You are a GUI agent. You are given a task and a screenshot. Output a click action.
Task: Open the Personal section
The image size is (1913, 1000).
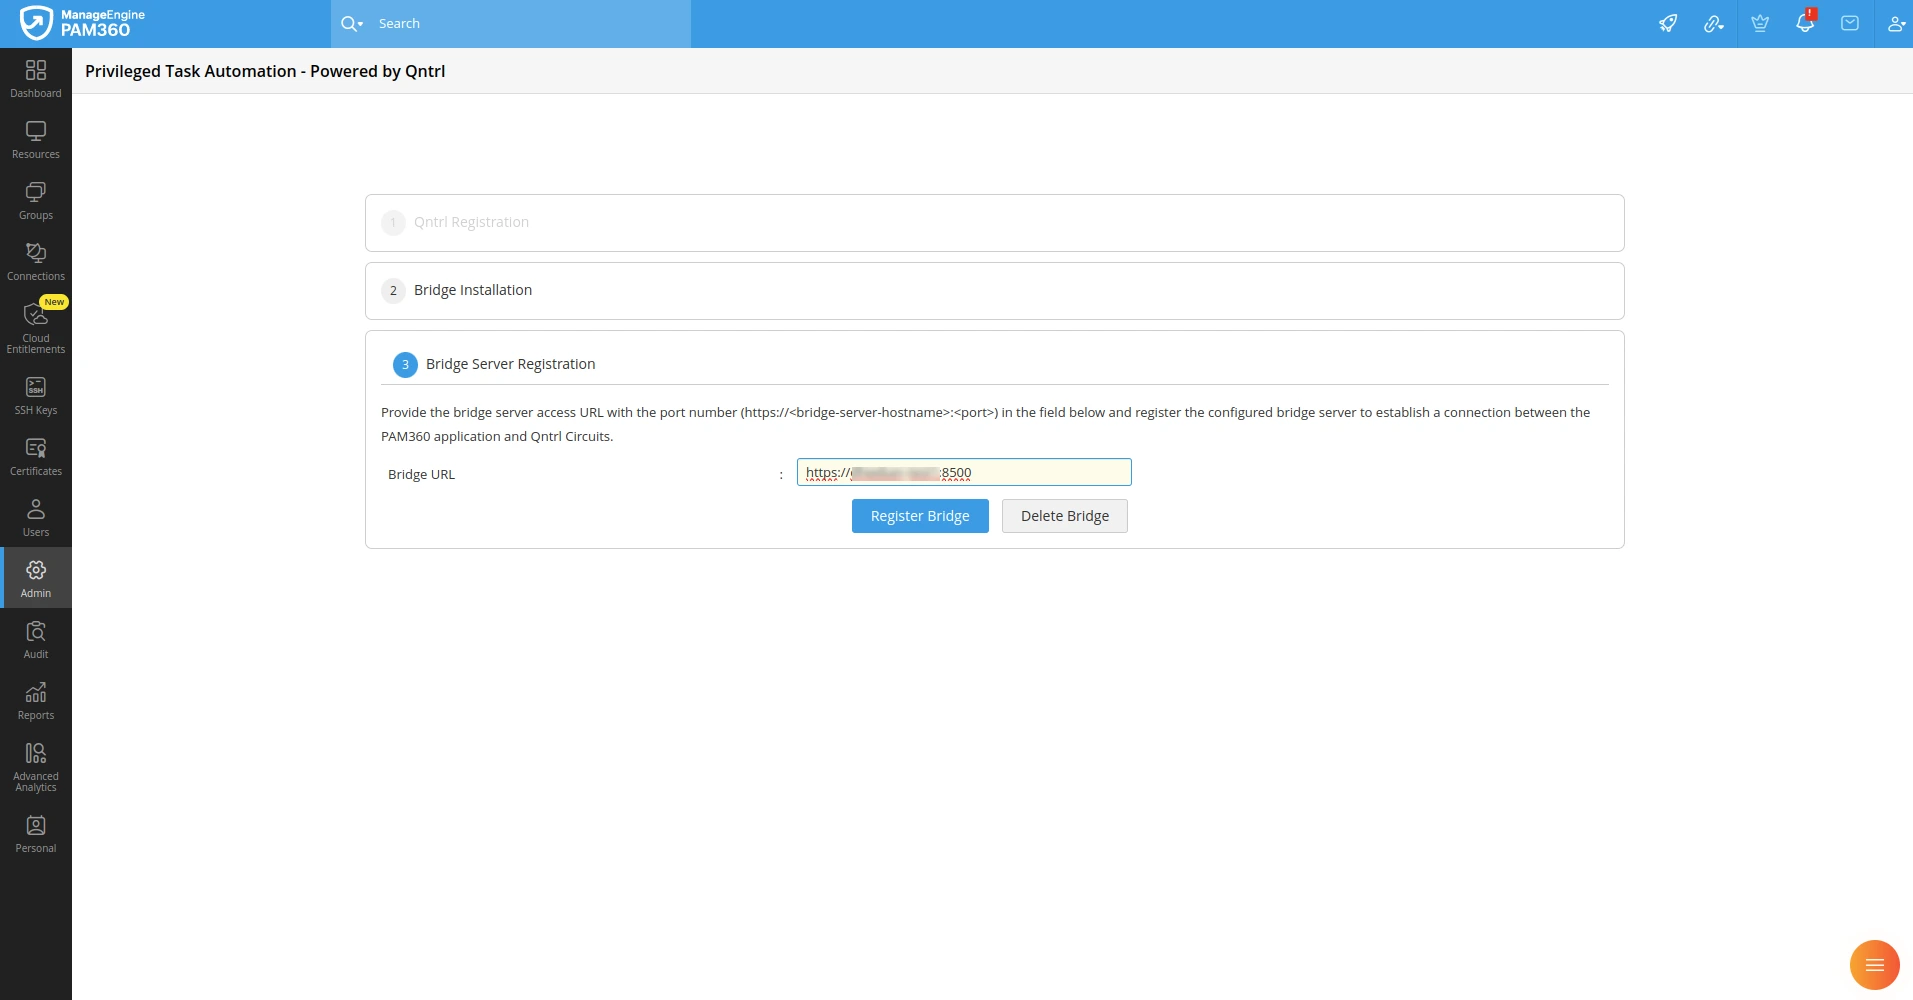pyautogui.click(x=35, y=831)
